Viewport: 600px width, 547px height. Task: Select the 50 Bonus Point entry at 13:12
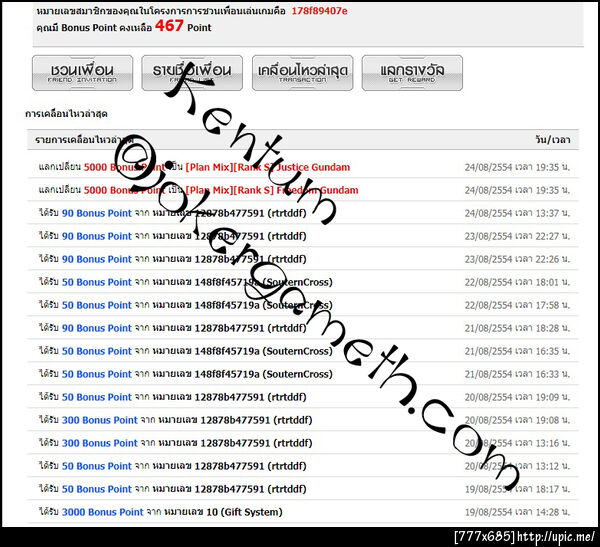[303, 466]
